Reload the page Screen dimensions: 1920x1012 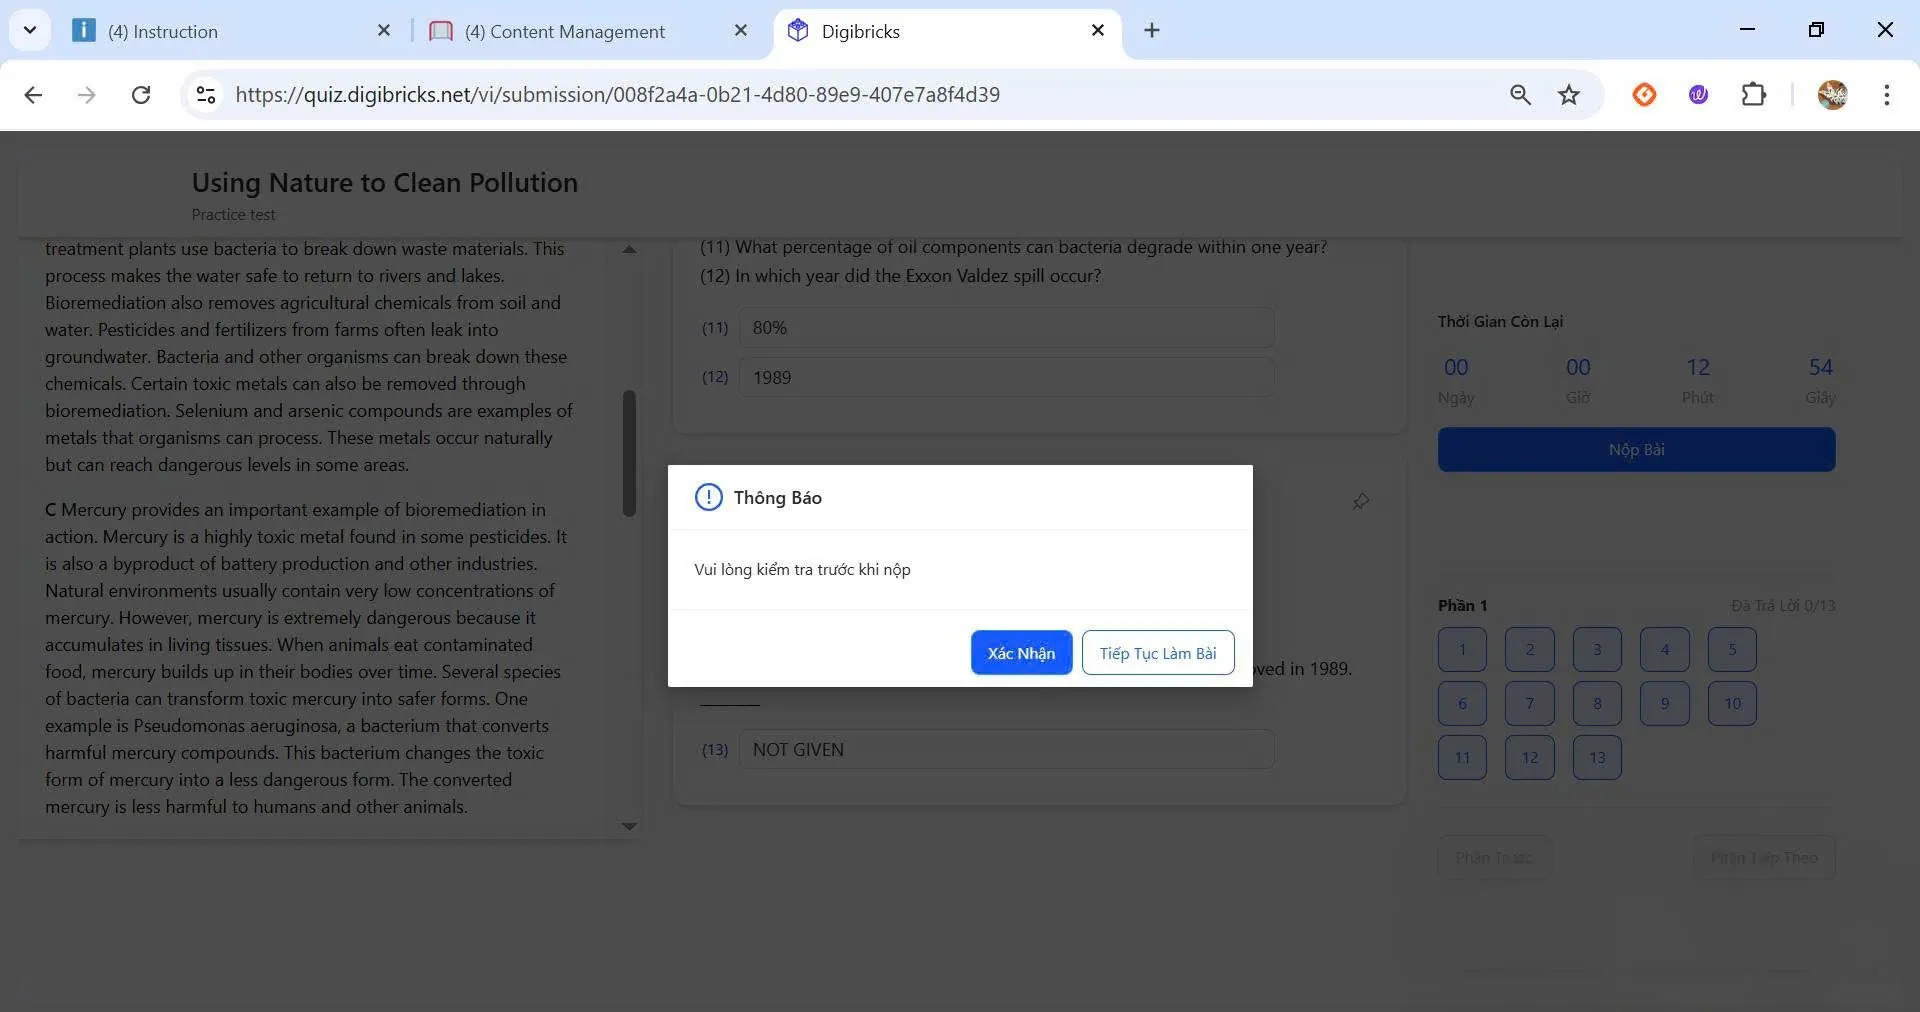point(141,95)
